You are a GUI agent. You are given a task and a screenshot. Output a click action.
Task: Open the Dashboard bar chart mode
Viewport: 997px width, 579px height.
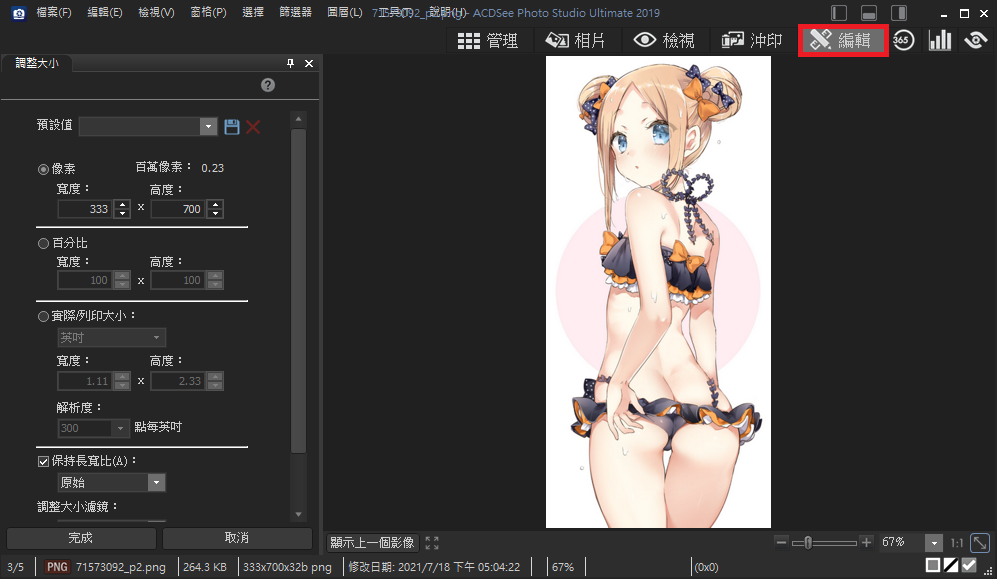pyautogui.click(x=940, y=41)
